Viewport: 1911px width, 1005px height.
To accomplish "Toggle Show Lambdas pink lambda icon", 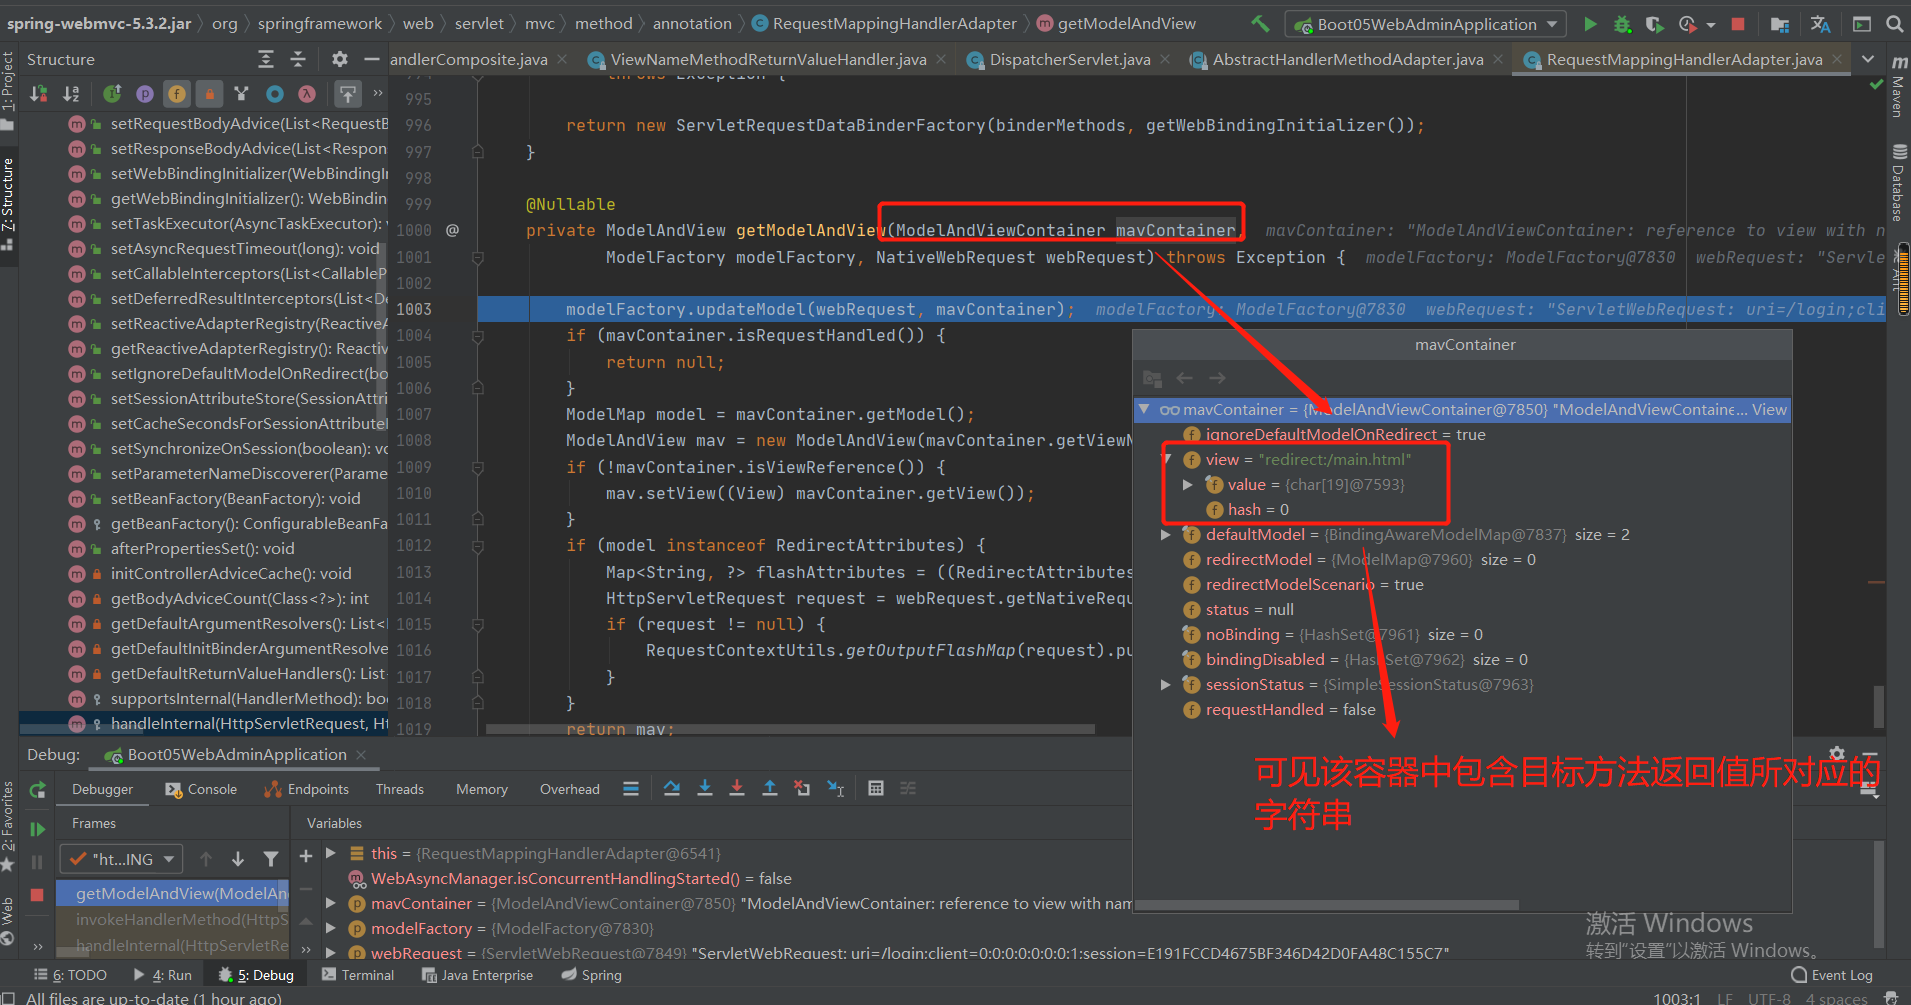I will point(306,93).
